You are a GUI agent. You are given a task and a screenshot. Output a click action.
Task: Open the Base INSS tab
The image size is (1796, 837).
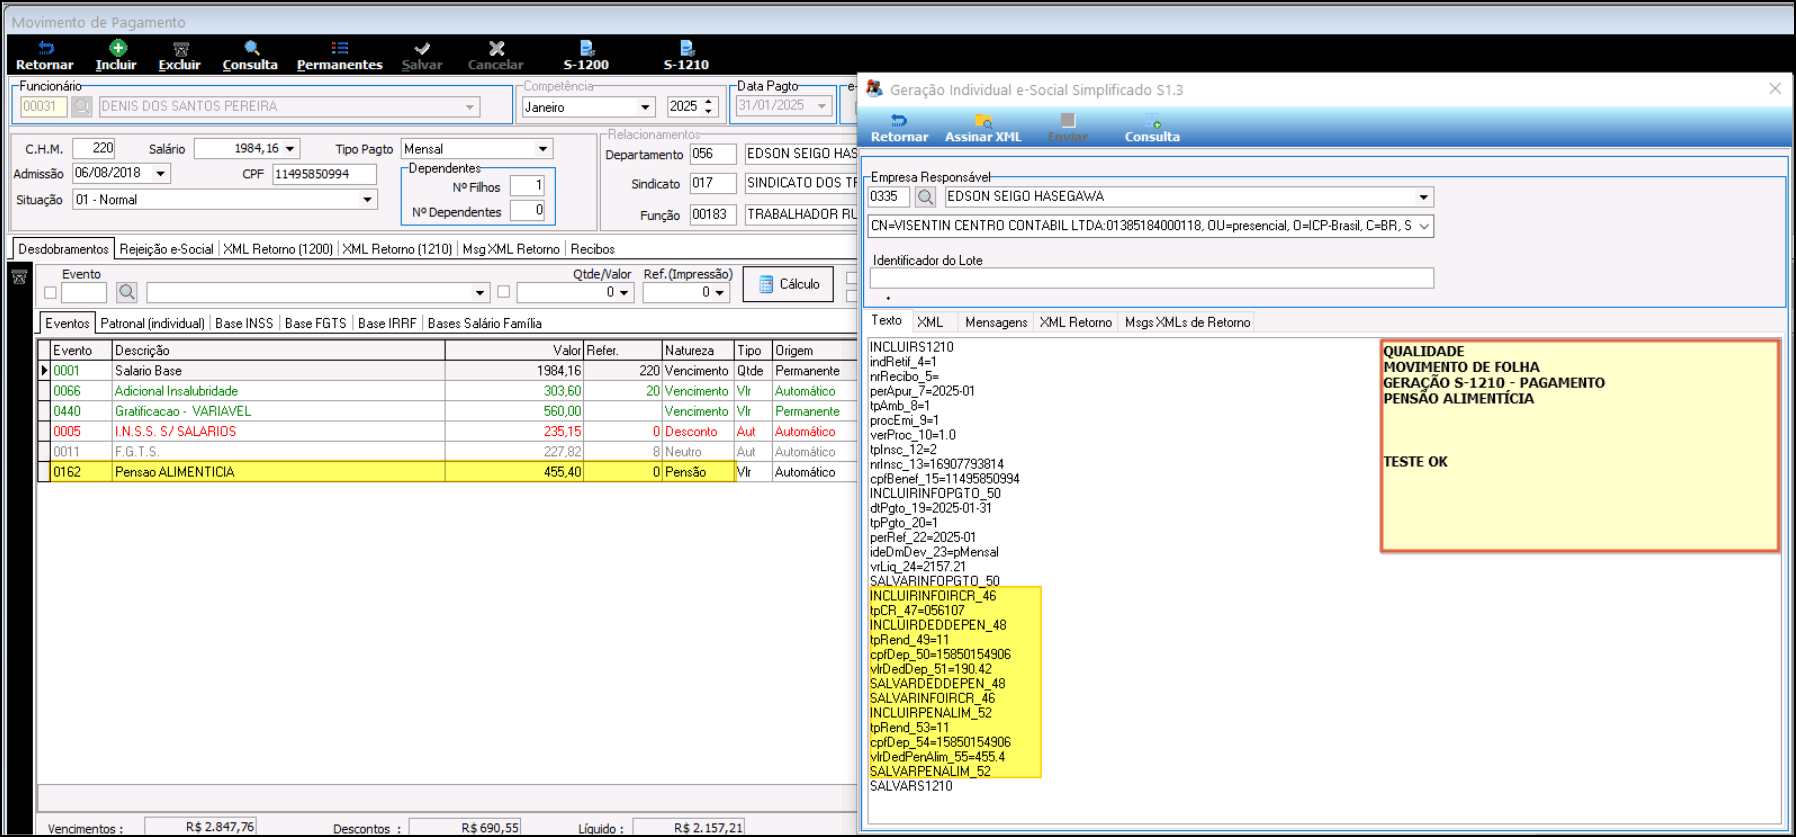point(243,323)
